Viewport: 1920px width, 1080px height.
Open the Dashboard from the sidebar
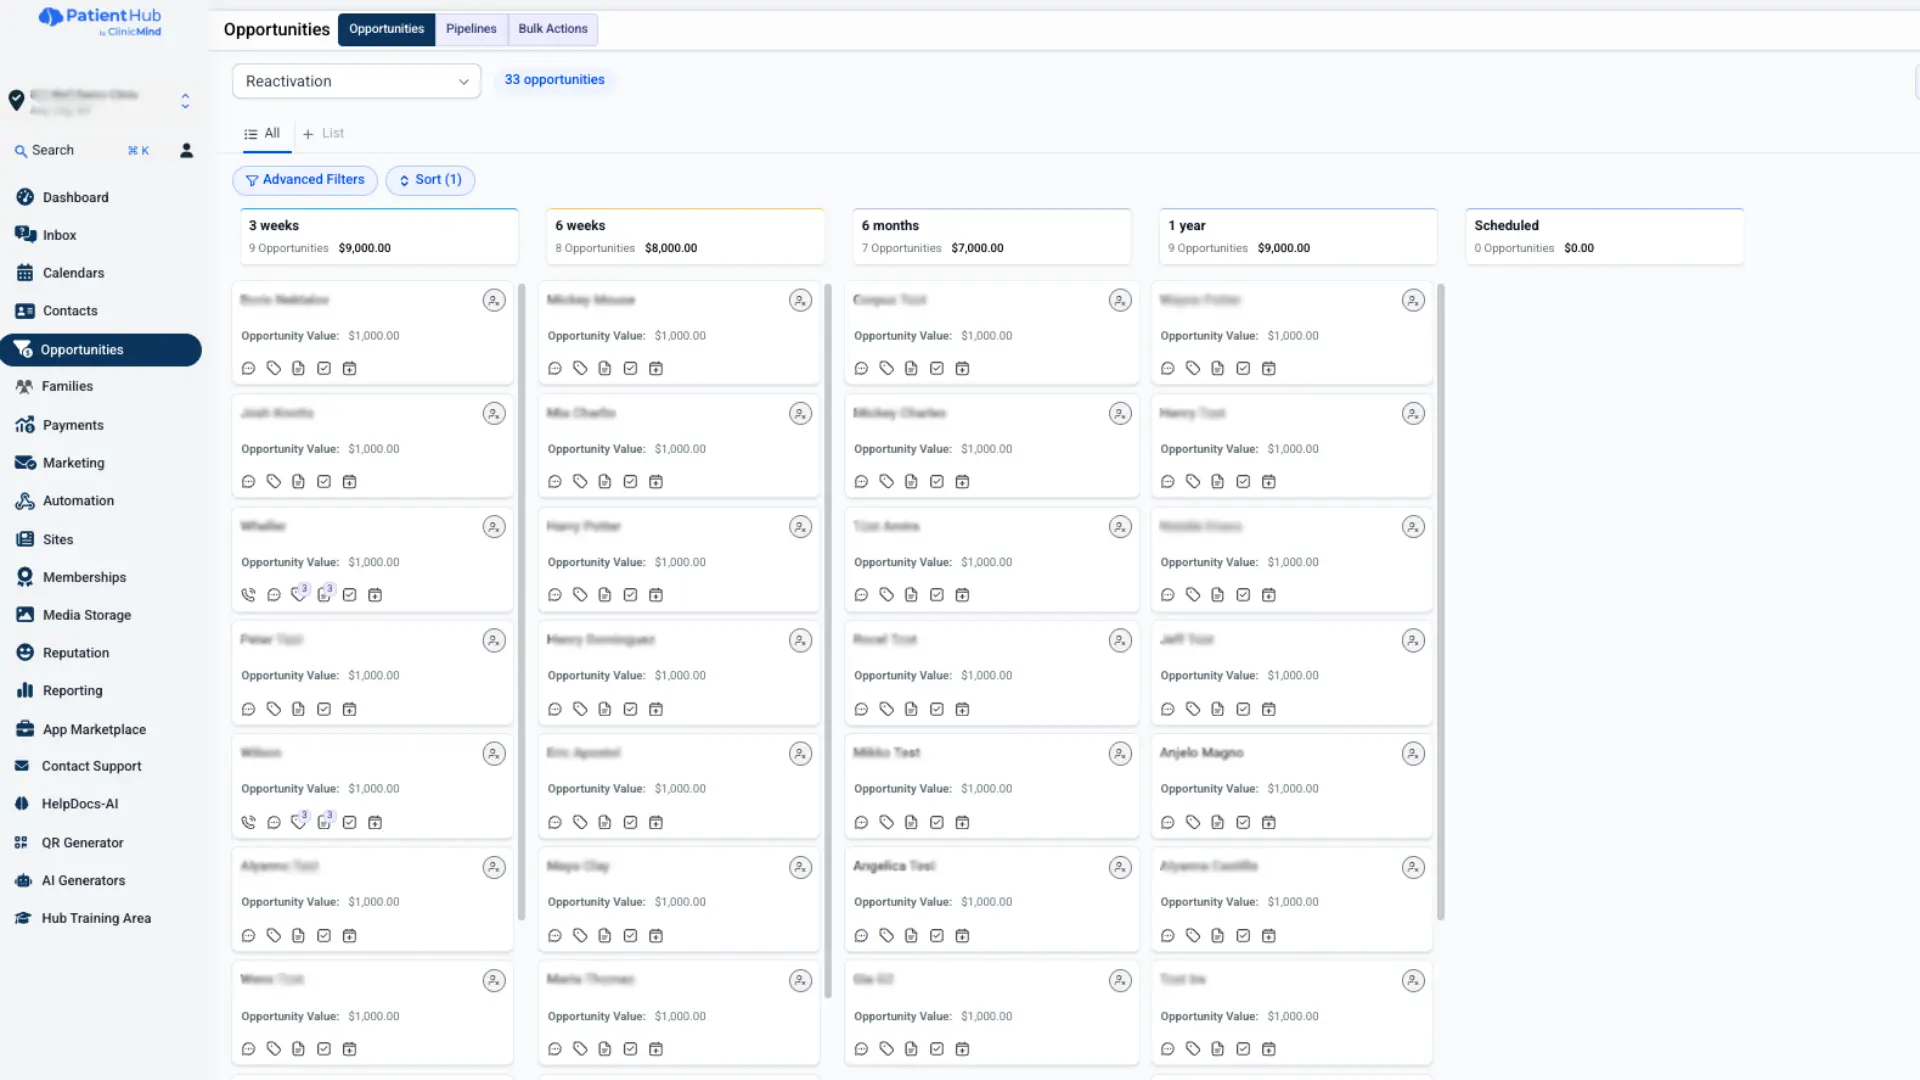(x=75, y=197)
